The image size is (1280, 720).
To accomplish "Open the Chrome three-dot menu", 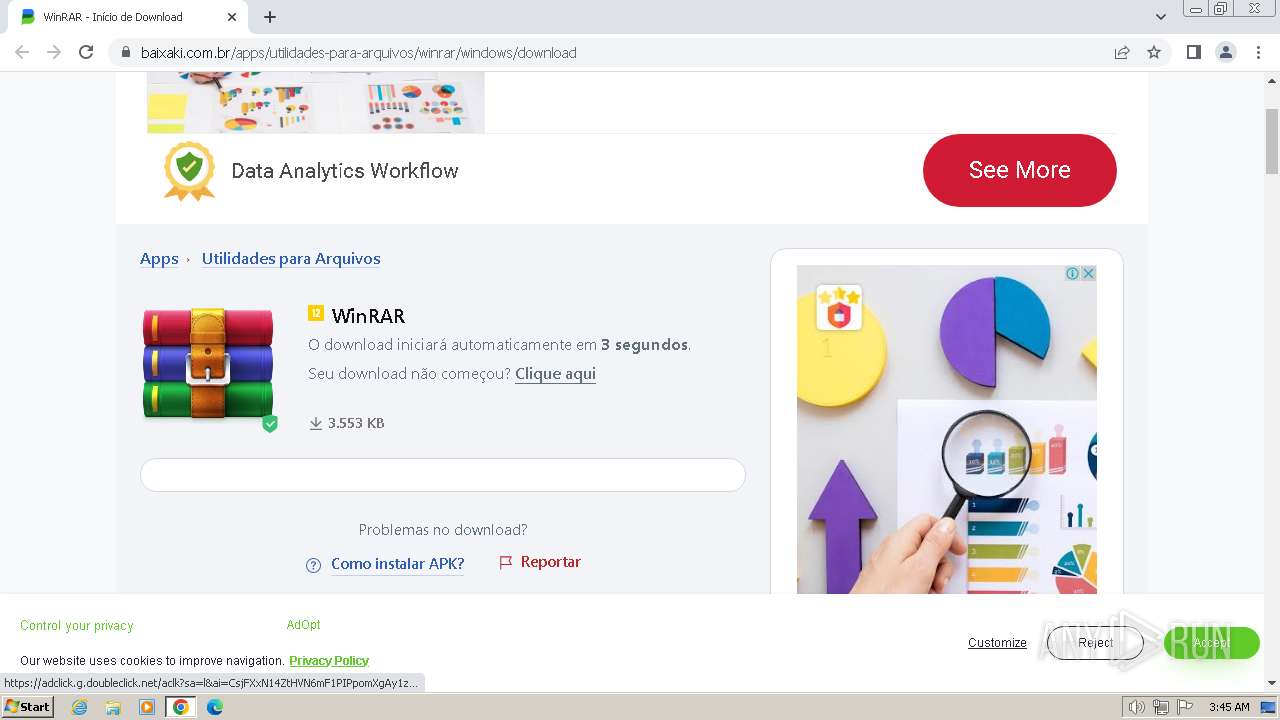I will 1258,52.
